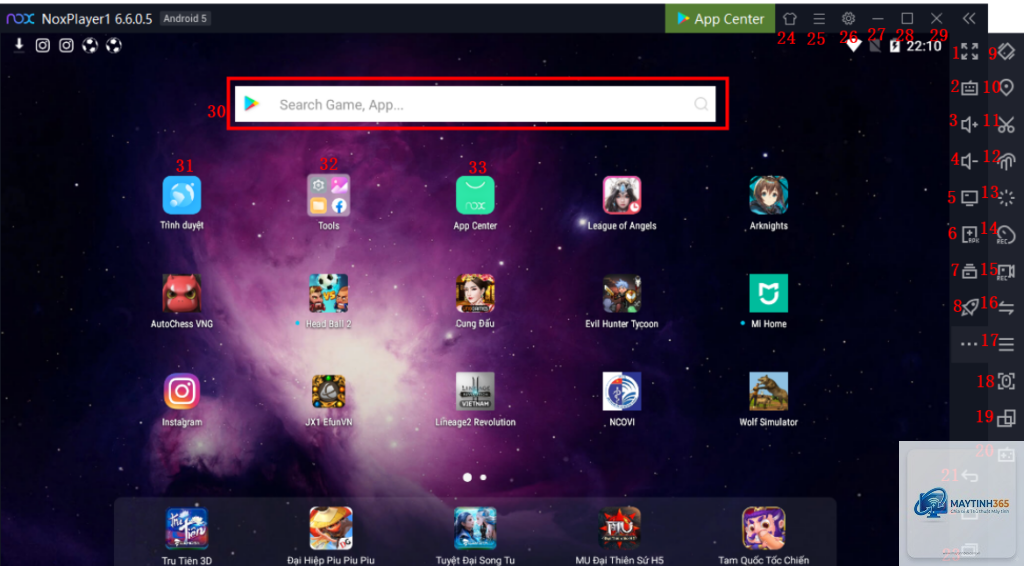This screenshot has height=566, width=1024.
Task: Click the add APK file icon
Action: (x=970, y=234)
